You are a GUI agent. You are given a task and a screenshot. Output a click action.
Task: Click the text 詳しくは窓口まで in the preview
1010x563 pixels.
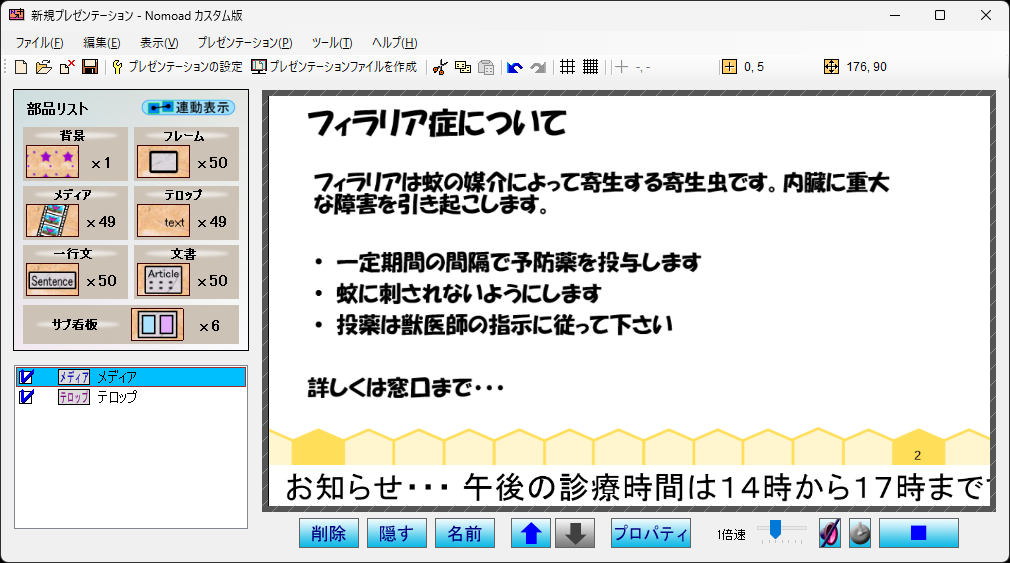coord(390,388)
